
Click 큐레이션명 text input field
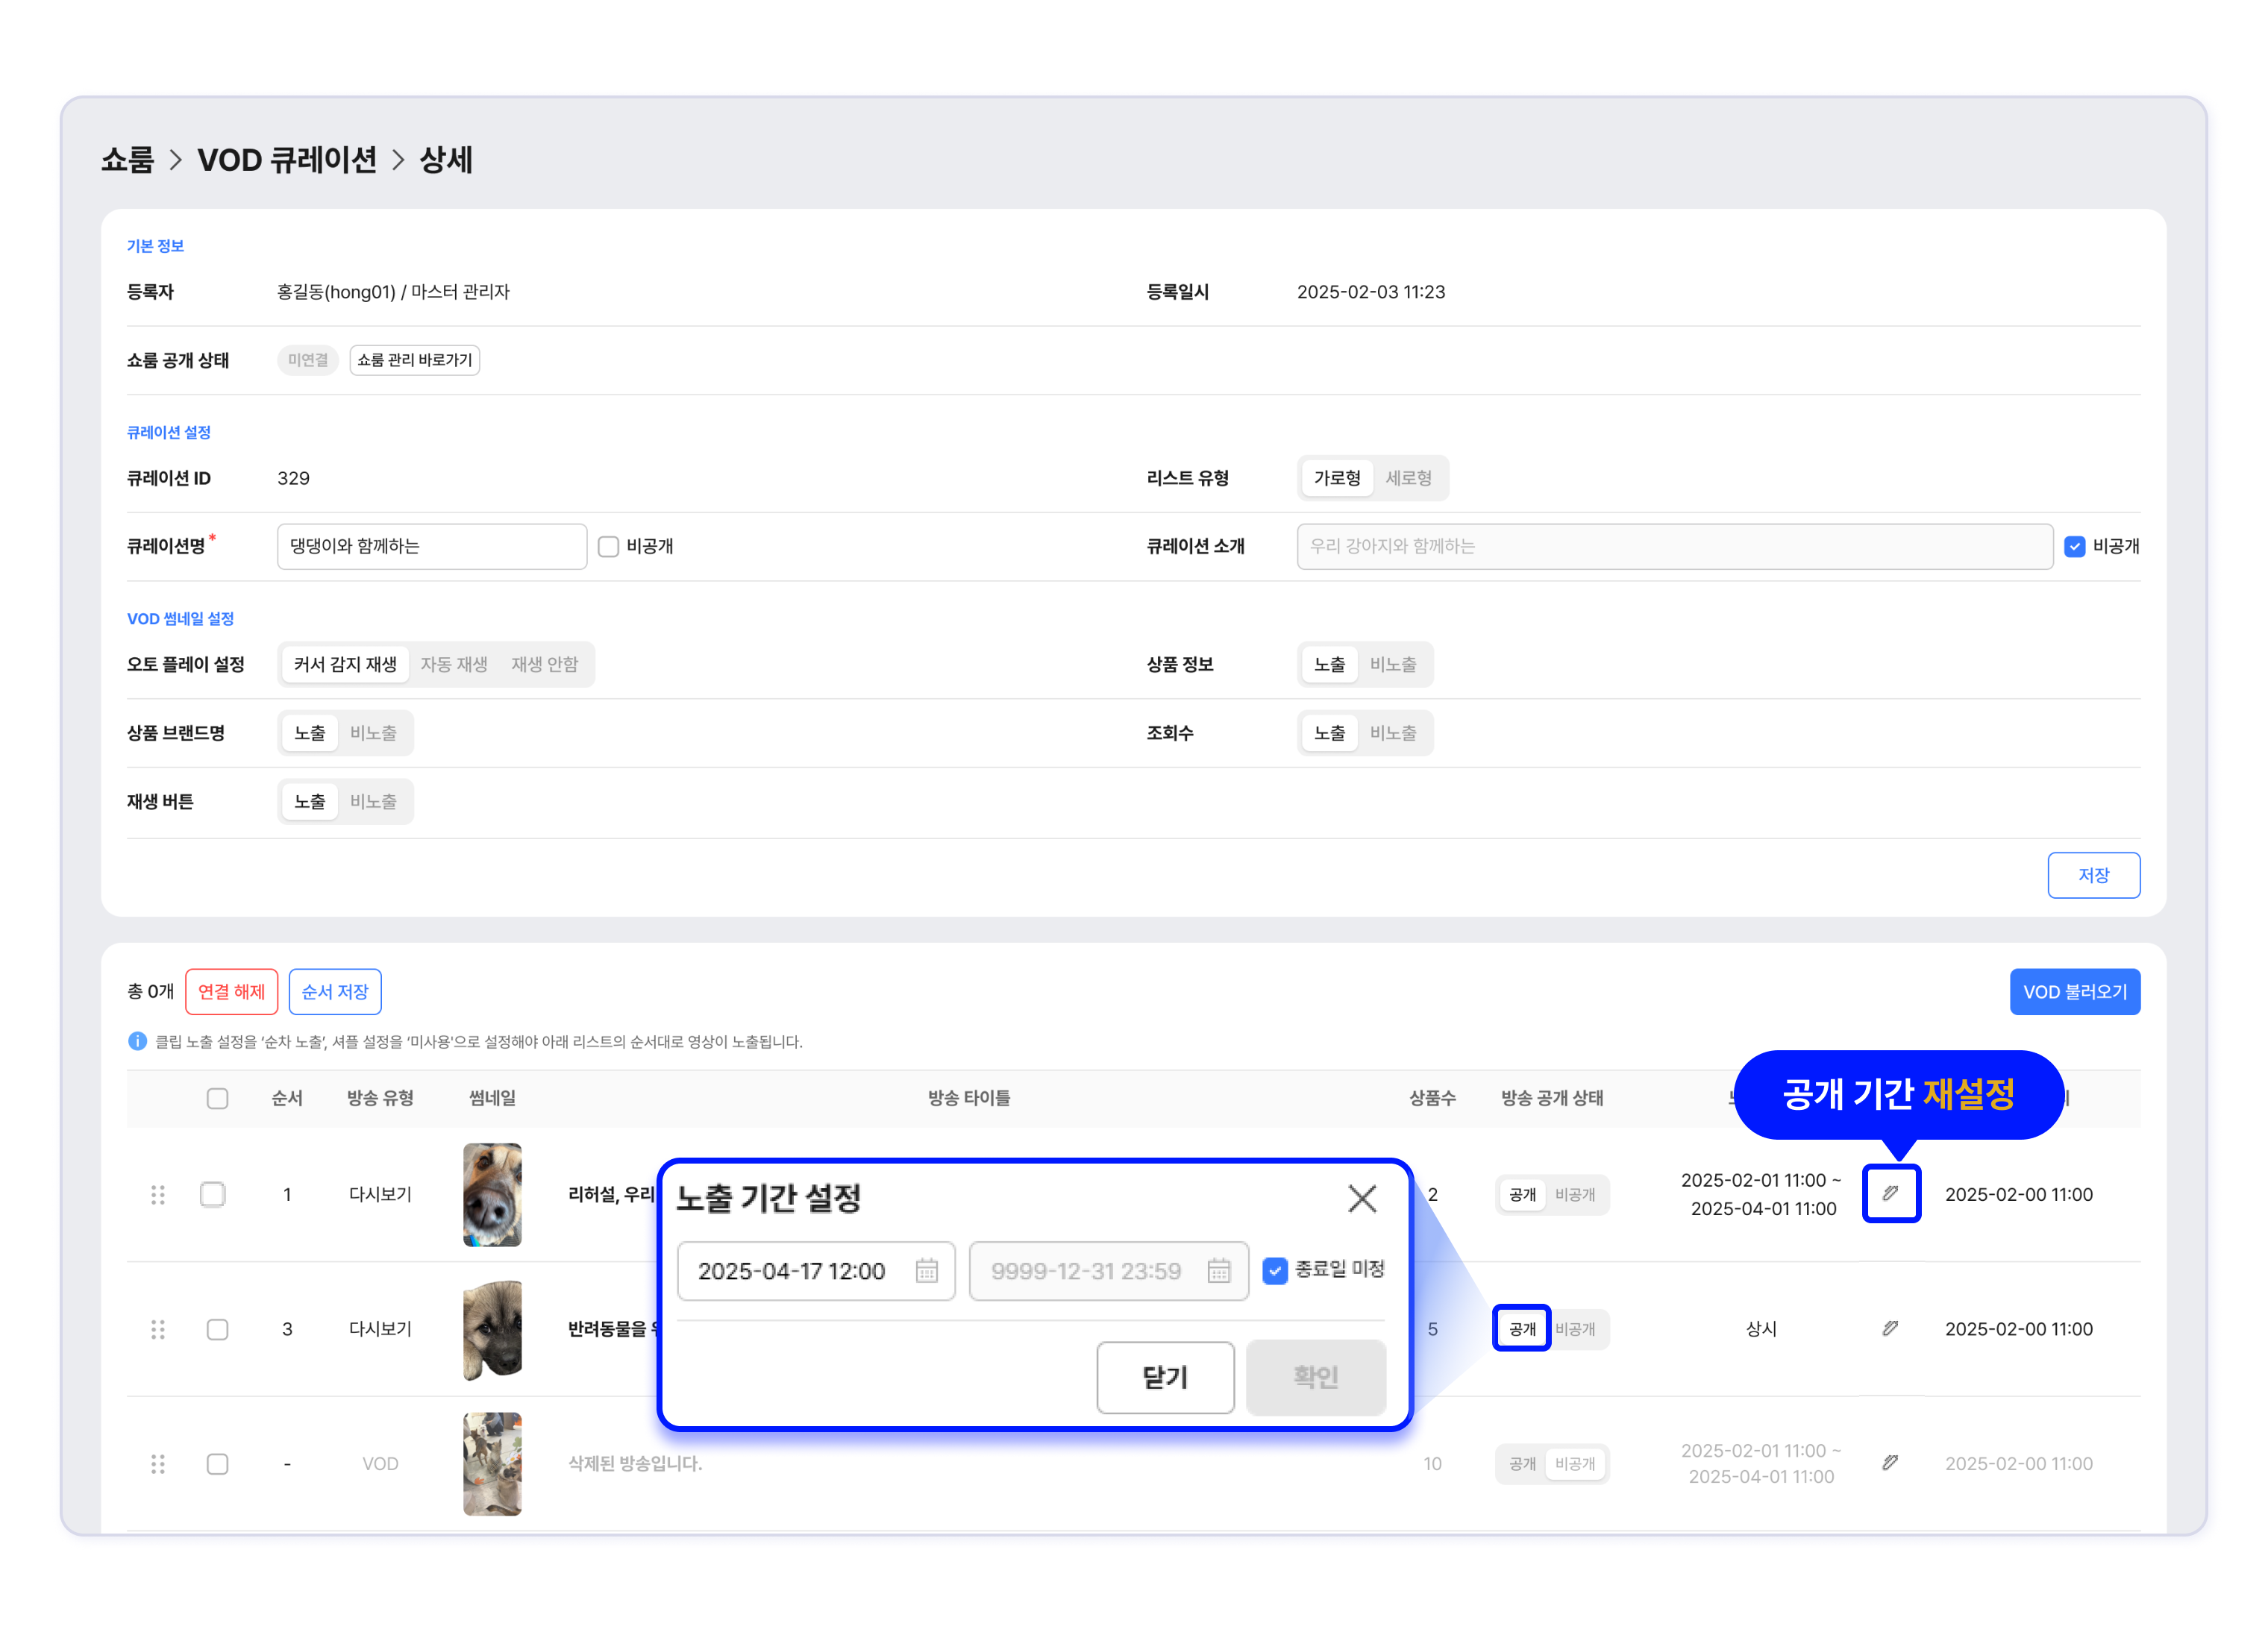click(431, 546)
